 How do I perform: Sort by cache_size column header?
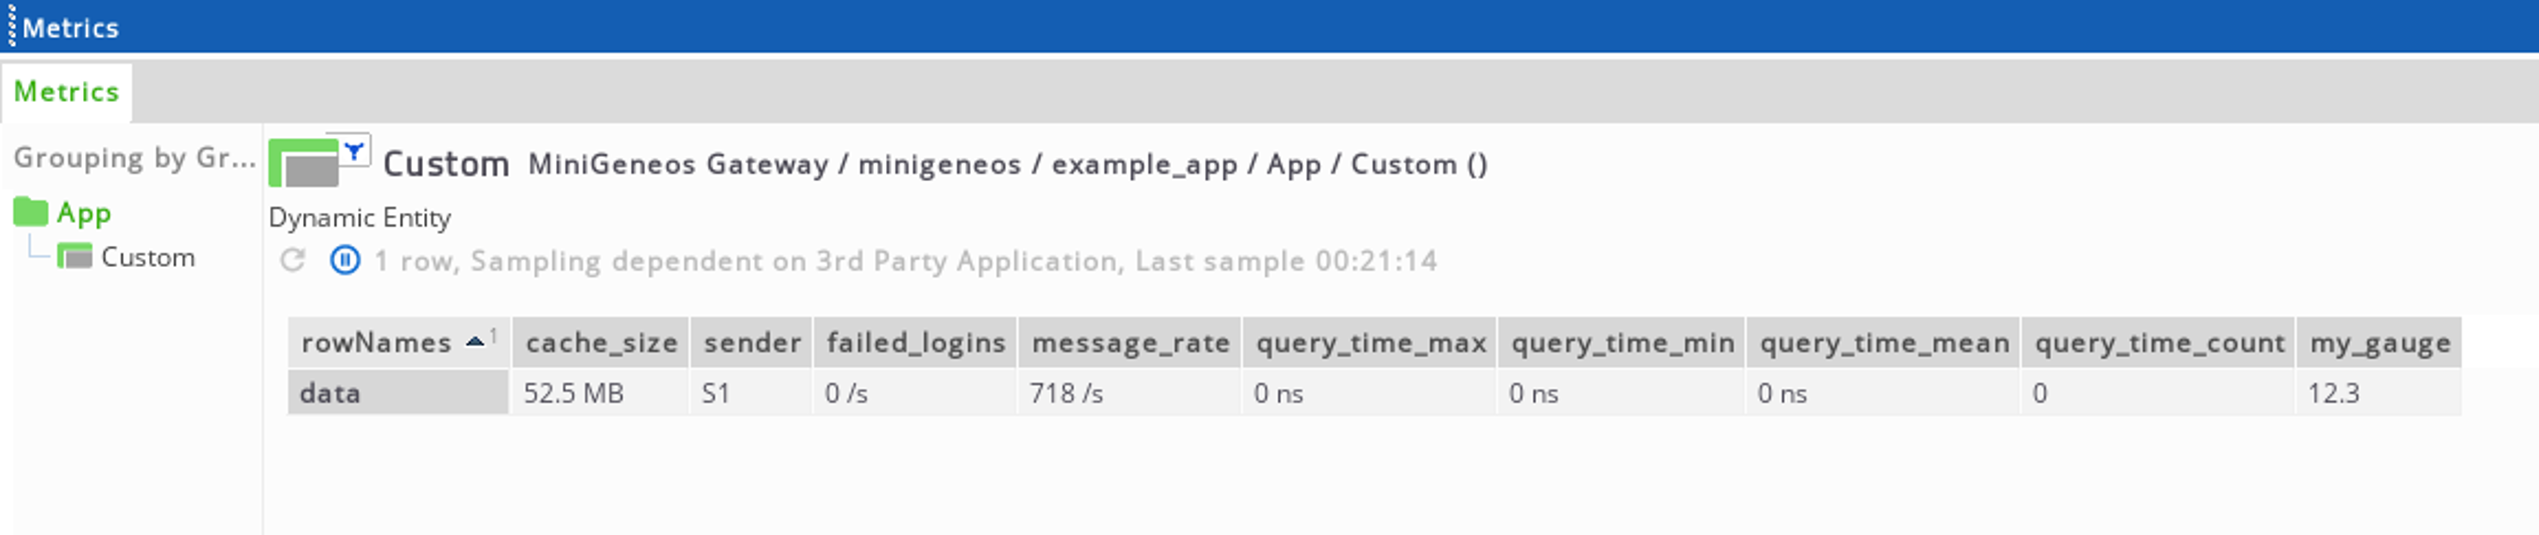pos(601,343)
